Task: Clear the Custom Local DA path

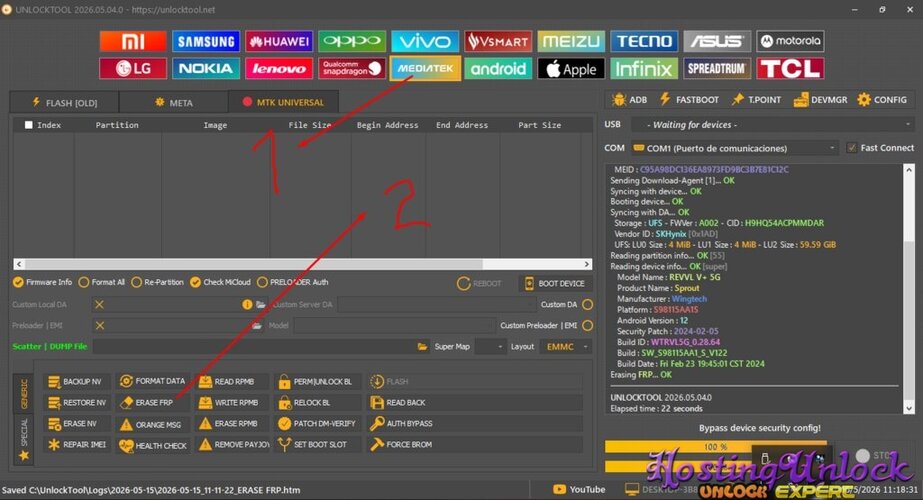Action: coord(99,304)
